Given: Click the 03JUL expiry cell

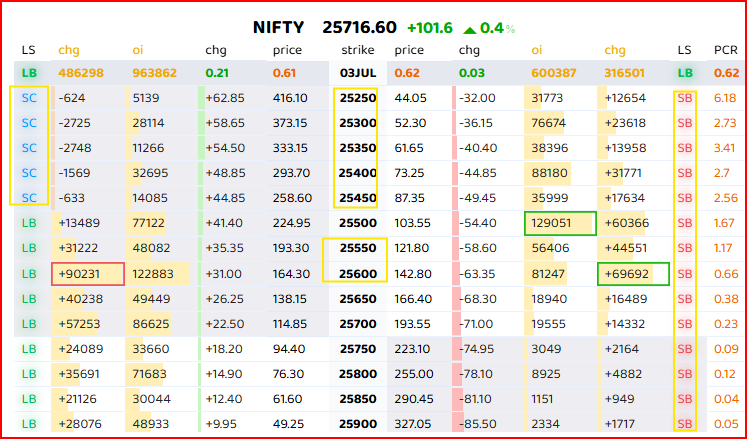Looking at the screenshot, I should [358, 73].
